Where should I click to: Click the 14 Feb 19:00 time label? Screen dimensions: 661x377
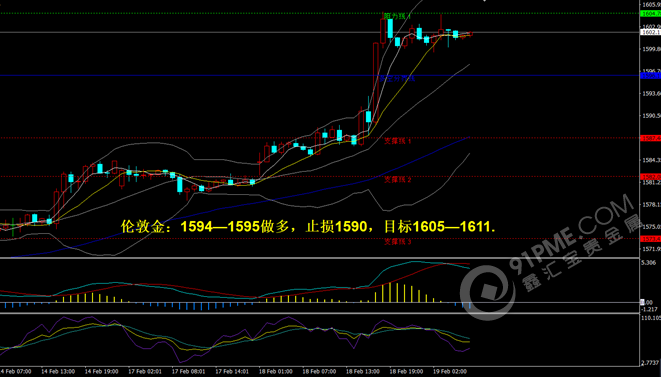[x=102, y=372]
